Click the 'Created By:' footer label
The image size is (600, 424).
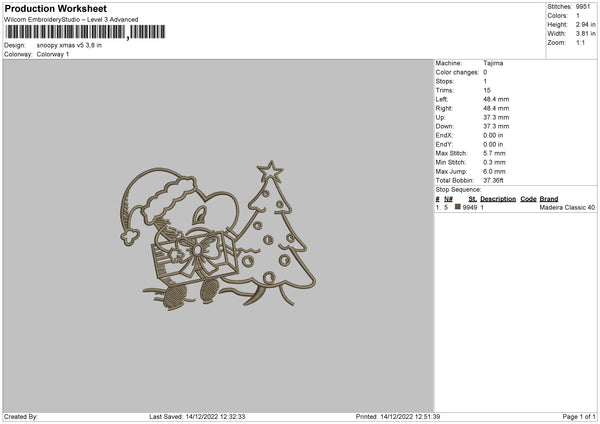point(21,417)
